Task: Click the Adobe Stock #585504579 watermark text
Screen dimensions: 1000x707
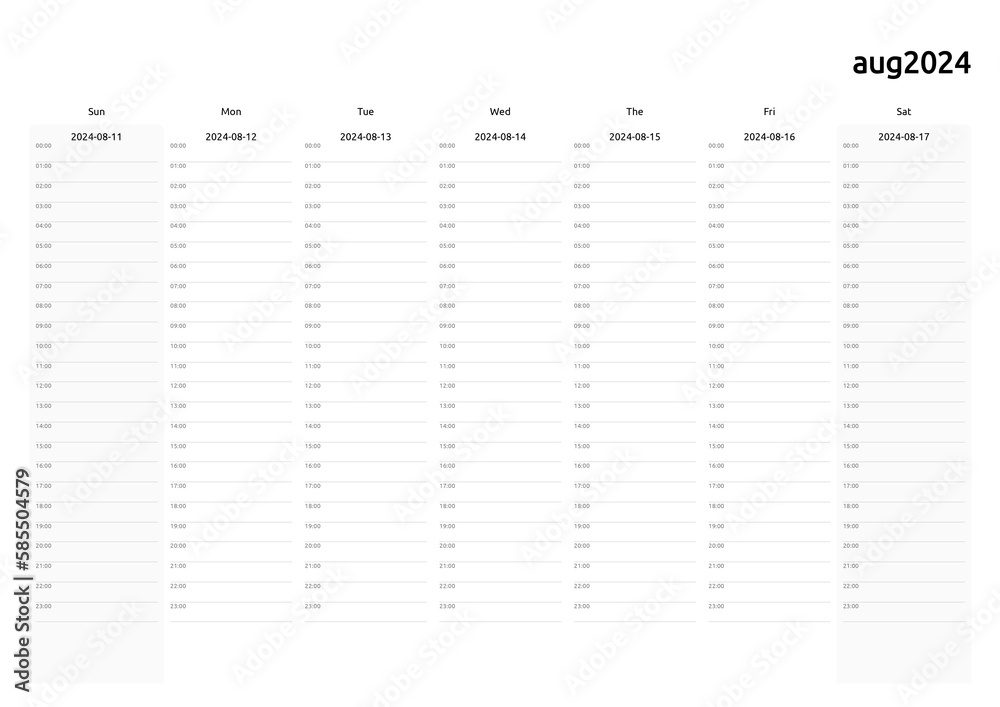Action: coord(22,580)
